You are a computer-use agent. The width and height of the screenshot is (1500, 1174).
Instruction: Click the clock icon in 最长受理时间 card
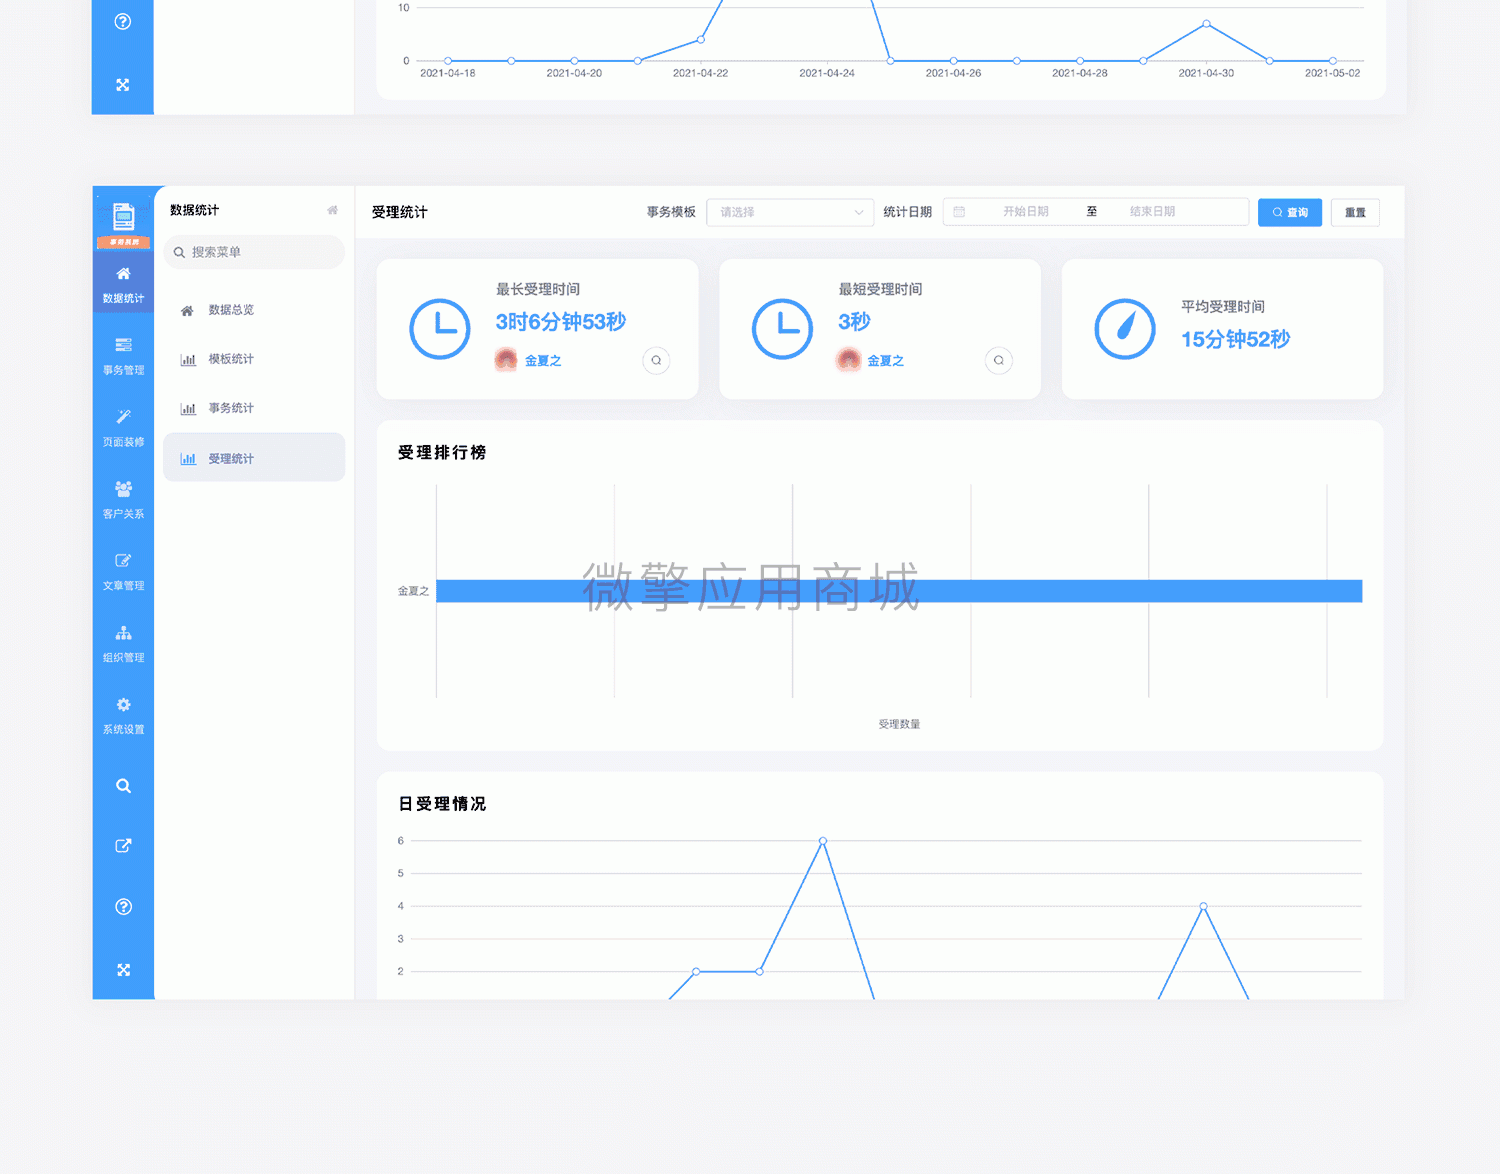pos(440,329)
